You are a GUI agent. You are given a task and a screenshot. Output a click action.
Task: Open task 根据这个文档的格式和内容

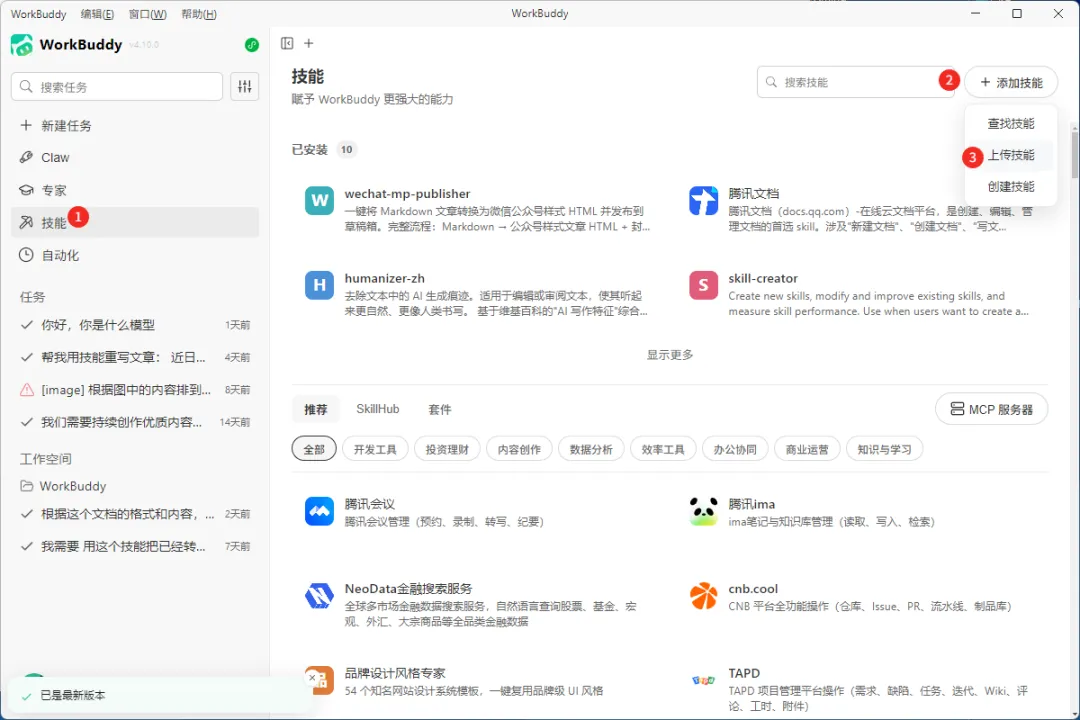click(x=135, y=514)
